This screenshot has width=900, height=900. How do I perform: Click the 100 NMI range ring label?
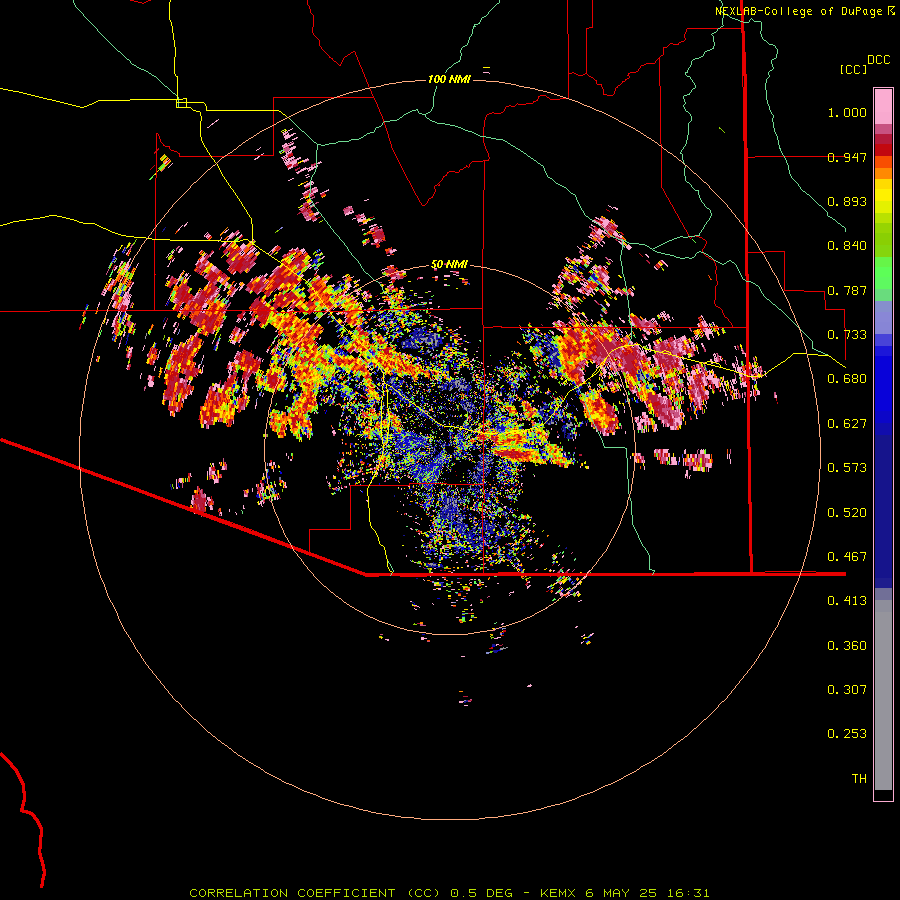[x=449, y=79]
